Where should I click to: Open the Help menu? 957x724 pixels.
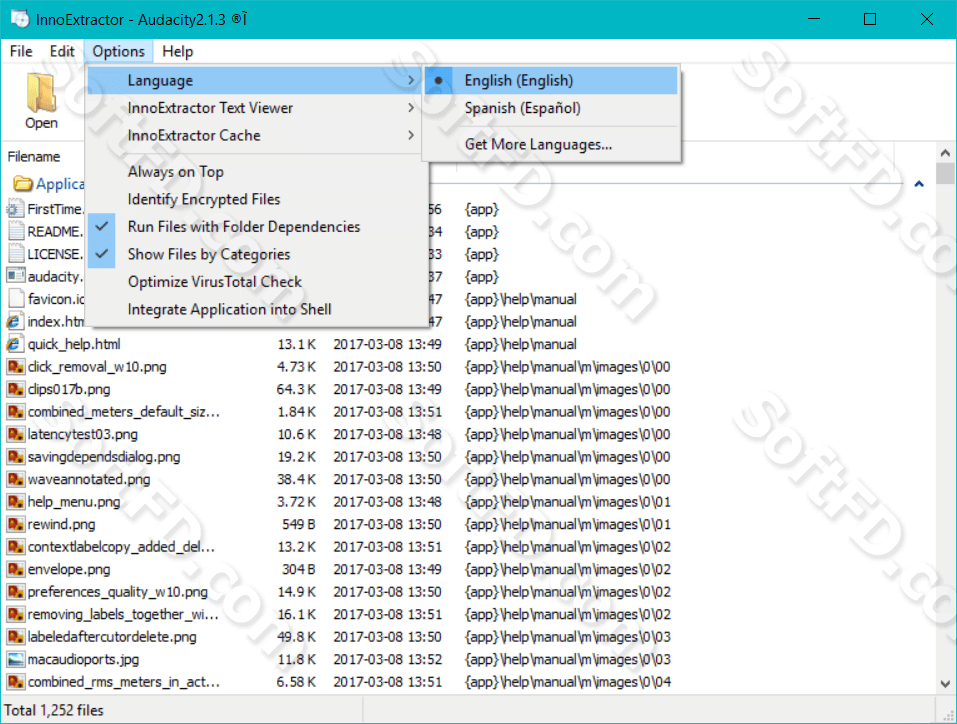[178, 51]
